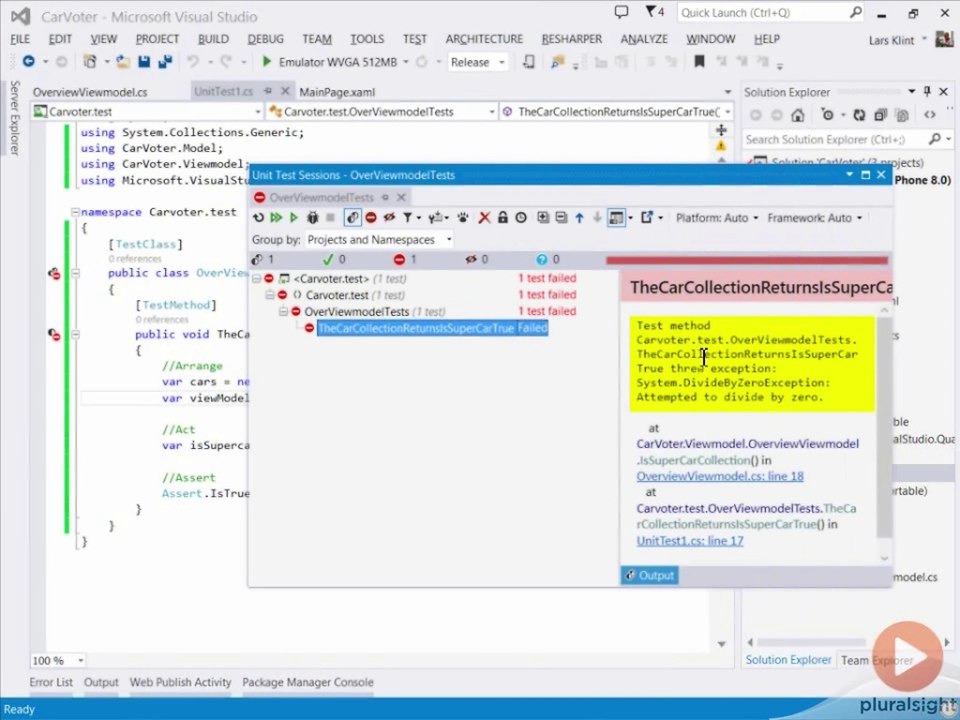Screen dimensions: 960x720
Task: Click the red test progress bar
Action: point(747,260)
